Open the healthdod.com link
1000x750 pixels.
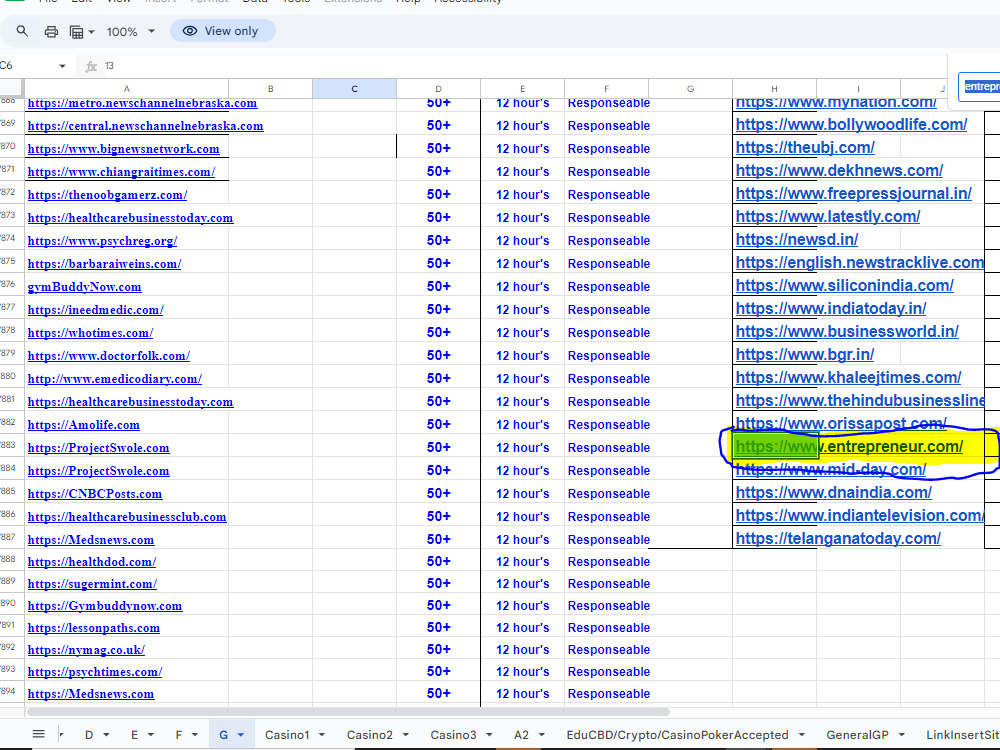coord(92,562)
